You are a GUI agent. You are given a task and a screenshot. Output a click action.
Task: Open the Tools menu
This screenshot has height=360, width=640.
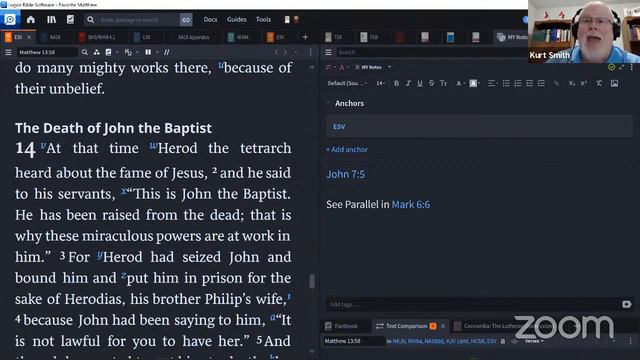tap(263, 19)
